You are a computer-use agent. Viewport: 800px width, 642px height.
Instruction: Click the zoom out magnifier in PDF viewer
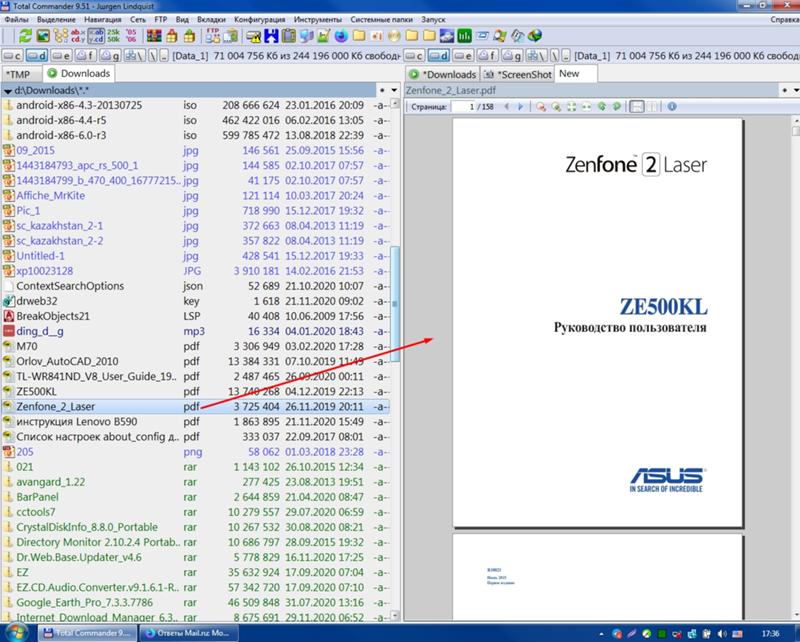541,107
